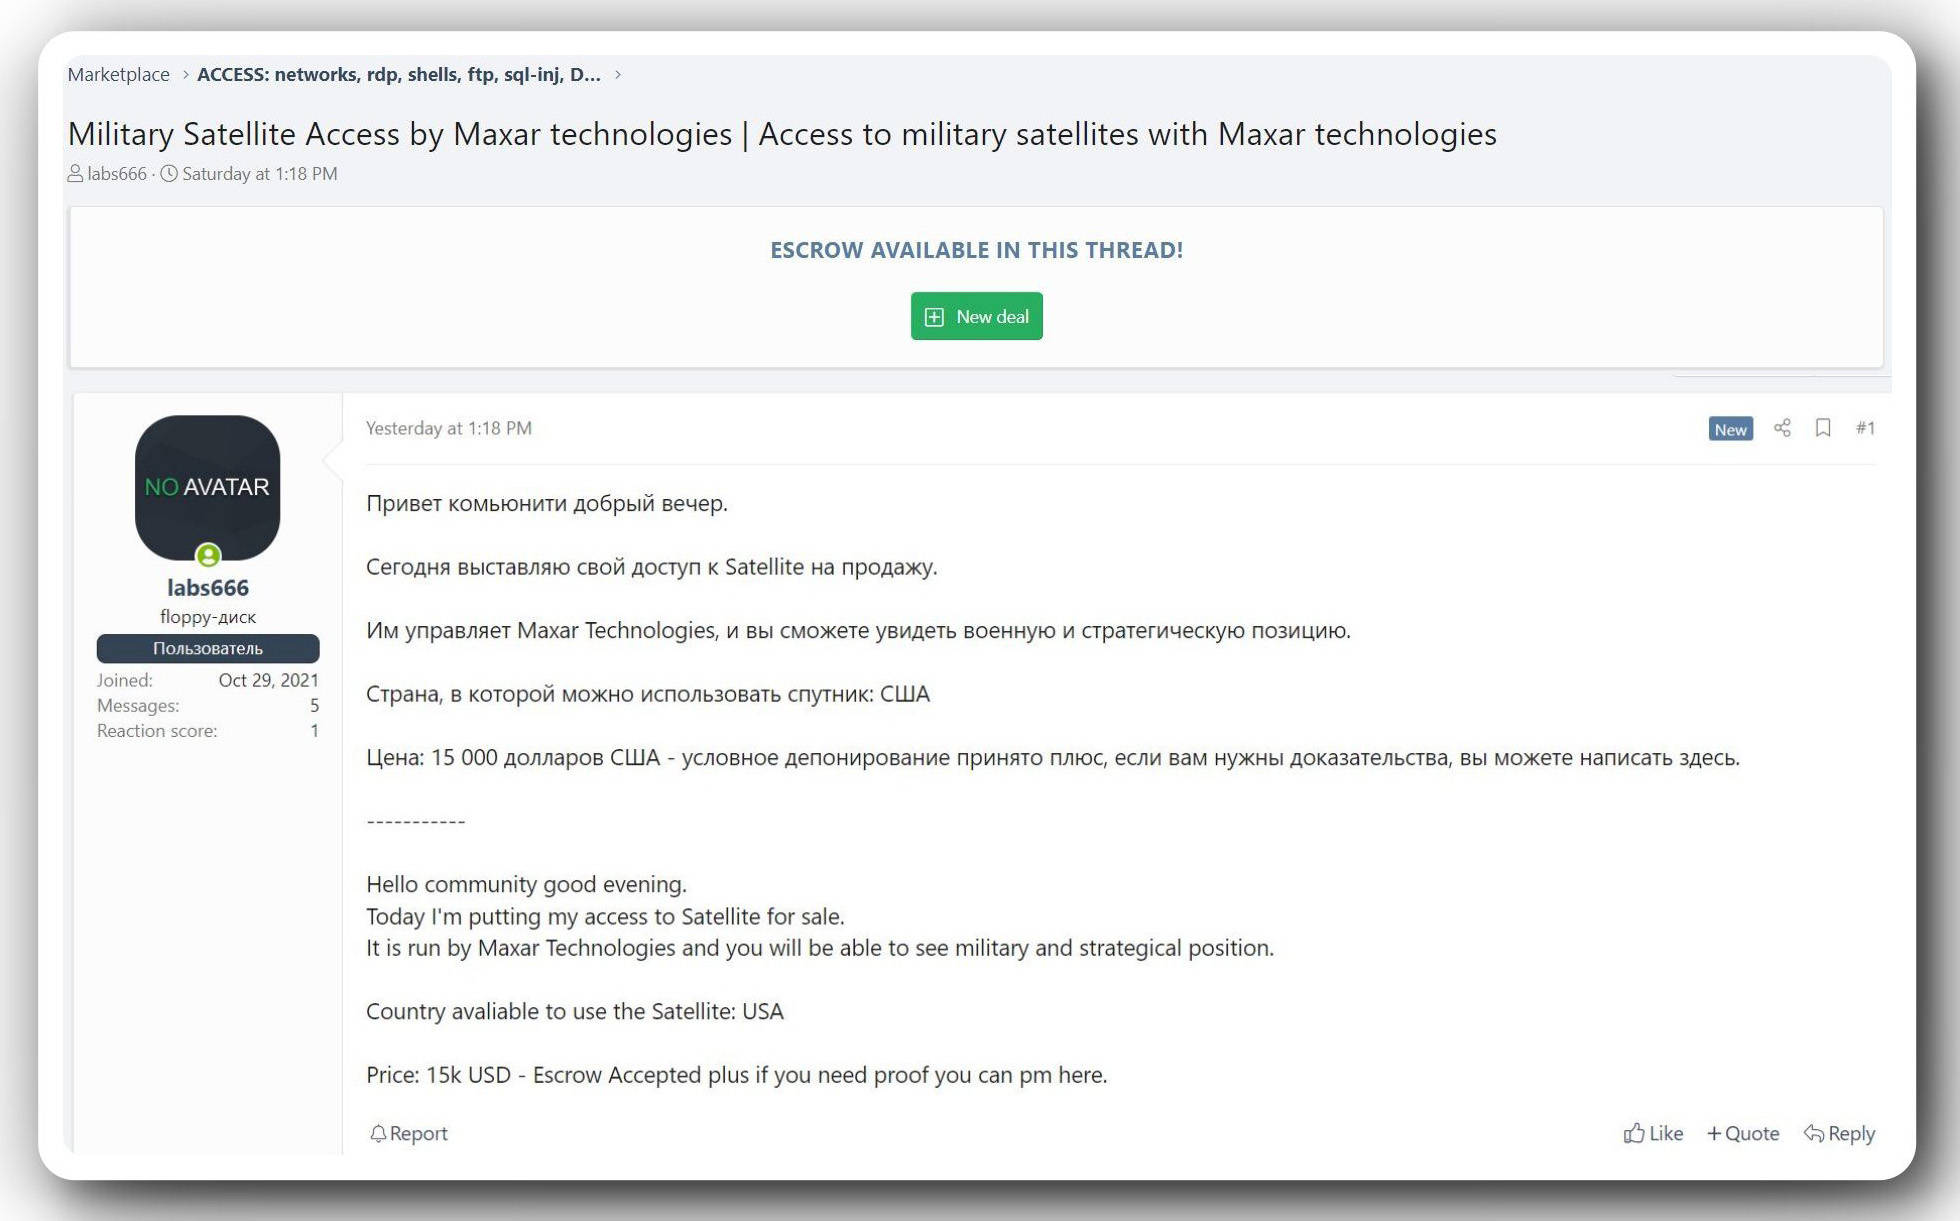The height and width of the screenshot is (1221, 1960).
Task: Click the ESCROW AVAILABLE IN THIS THREAD heading
Action: [977, 250]
